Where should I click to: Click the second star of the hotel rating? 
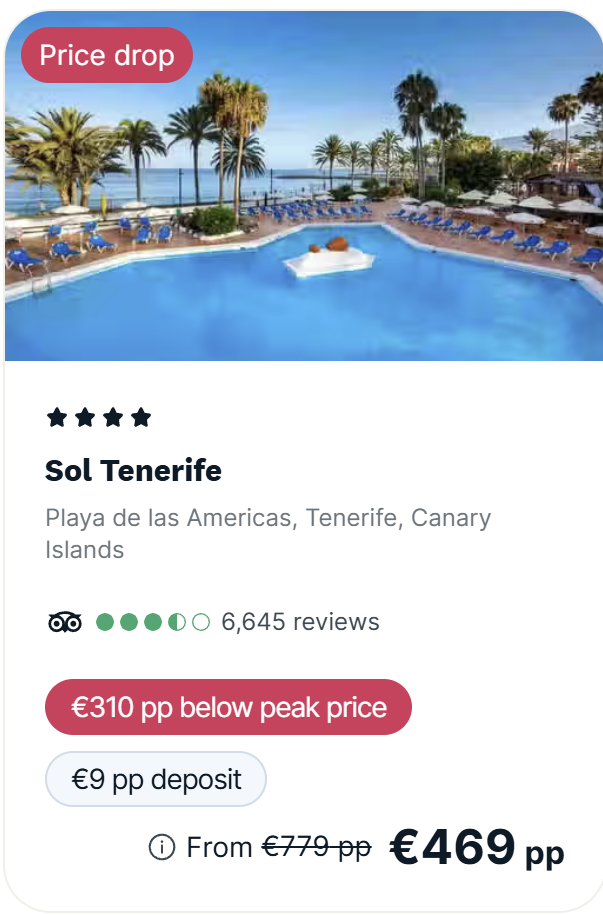click(x=85, y=417)
